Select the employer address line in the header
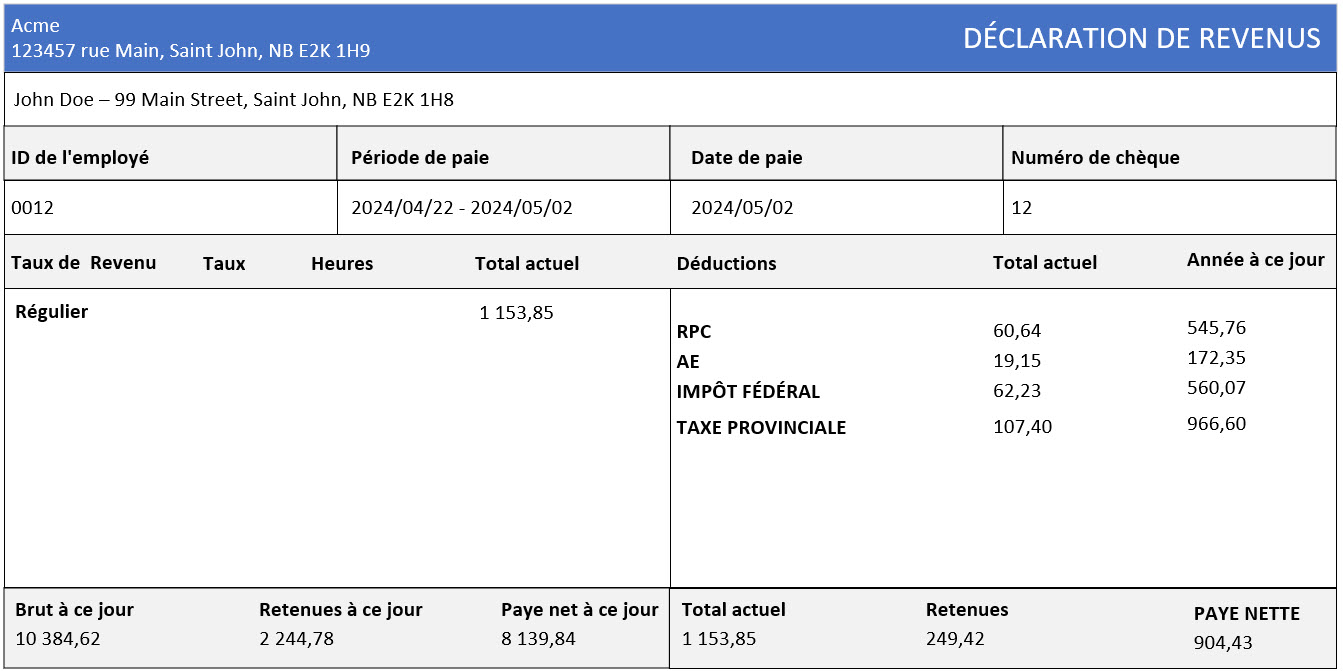The height and width of the screenshot is (671, 1343). click(190, 50)
